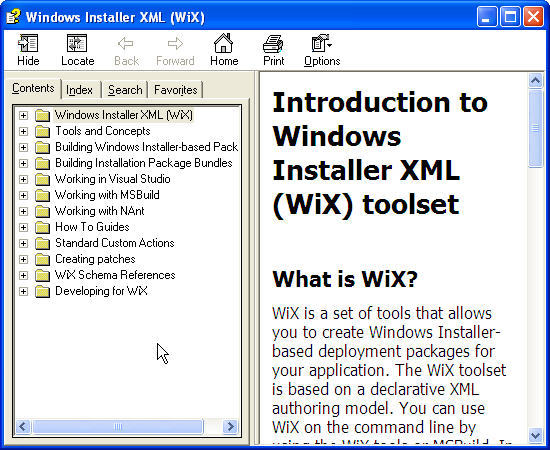Click the contents tree horizontal scroll thumb
Screen dimensions: 550x450
click(118, 427)
